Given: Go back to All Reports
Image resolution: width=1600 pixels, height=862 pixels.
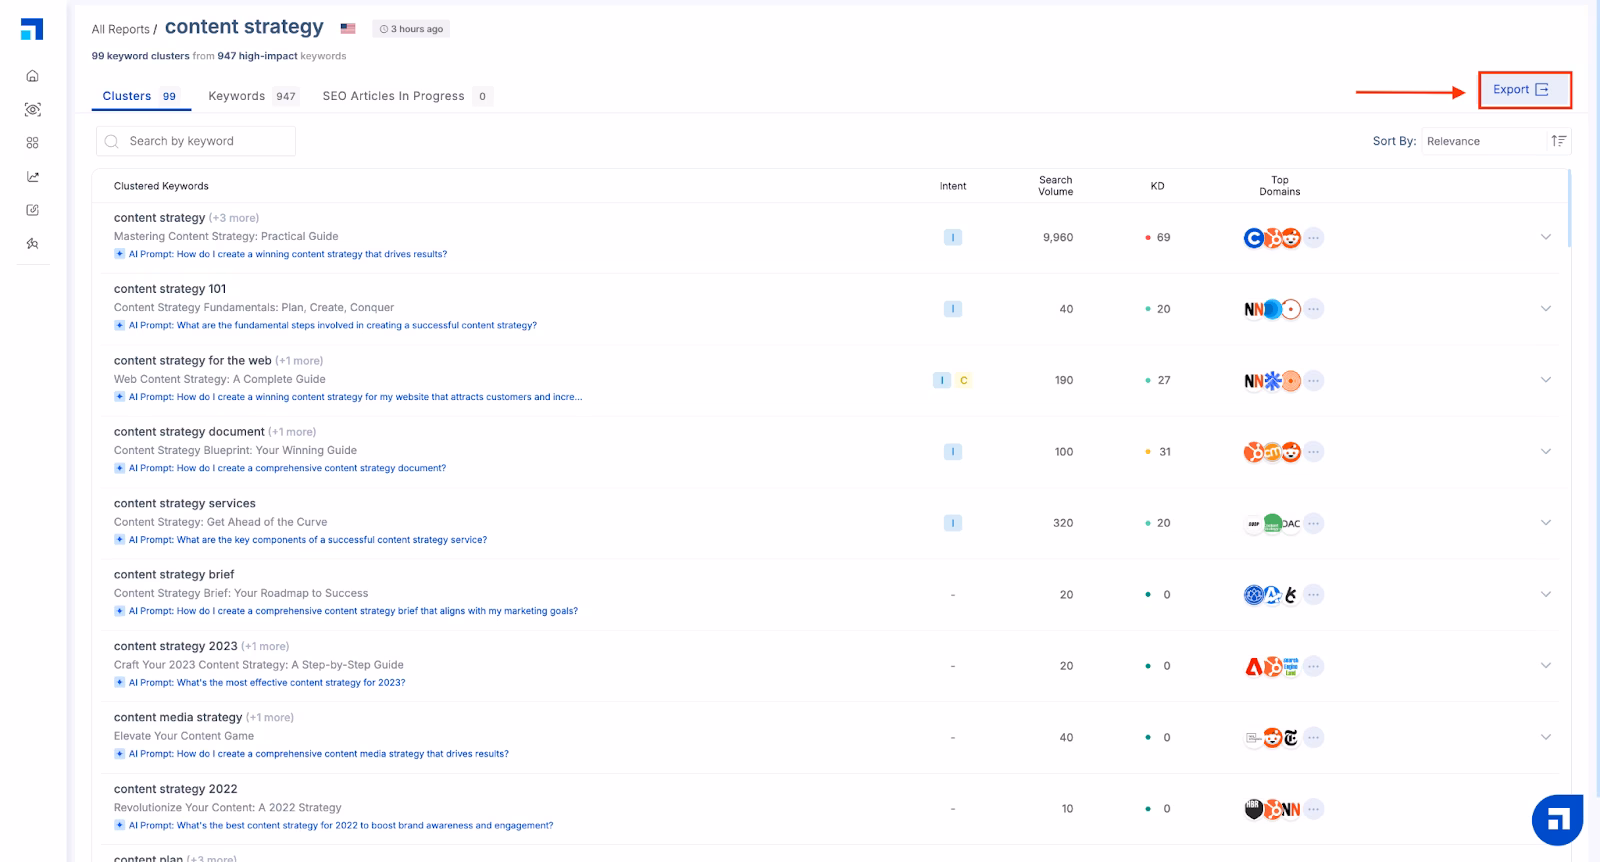Looking at the screenshot, I should 120,29.
